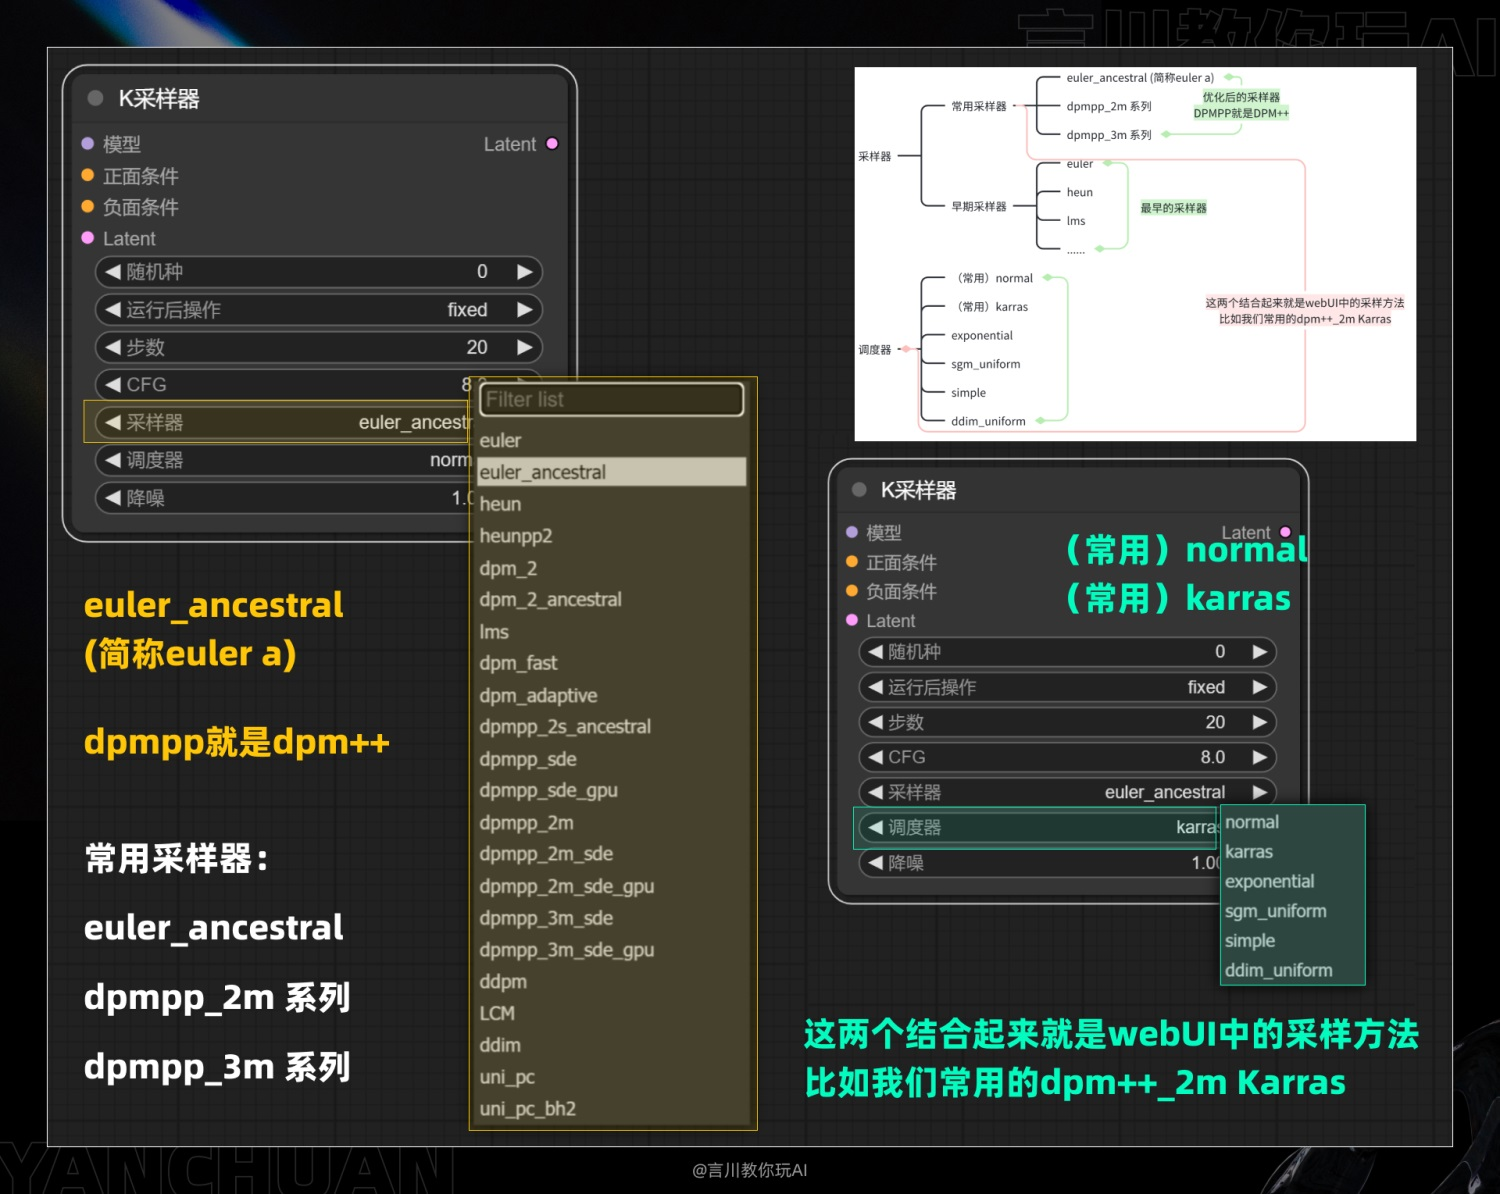Next 采样器 option via right arrow, right node
Viewport: 1500px width, 1194px height.
[1260, 792]
